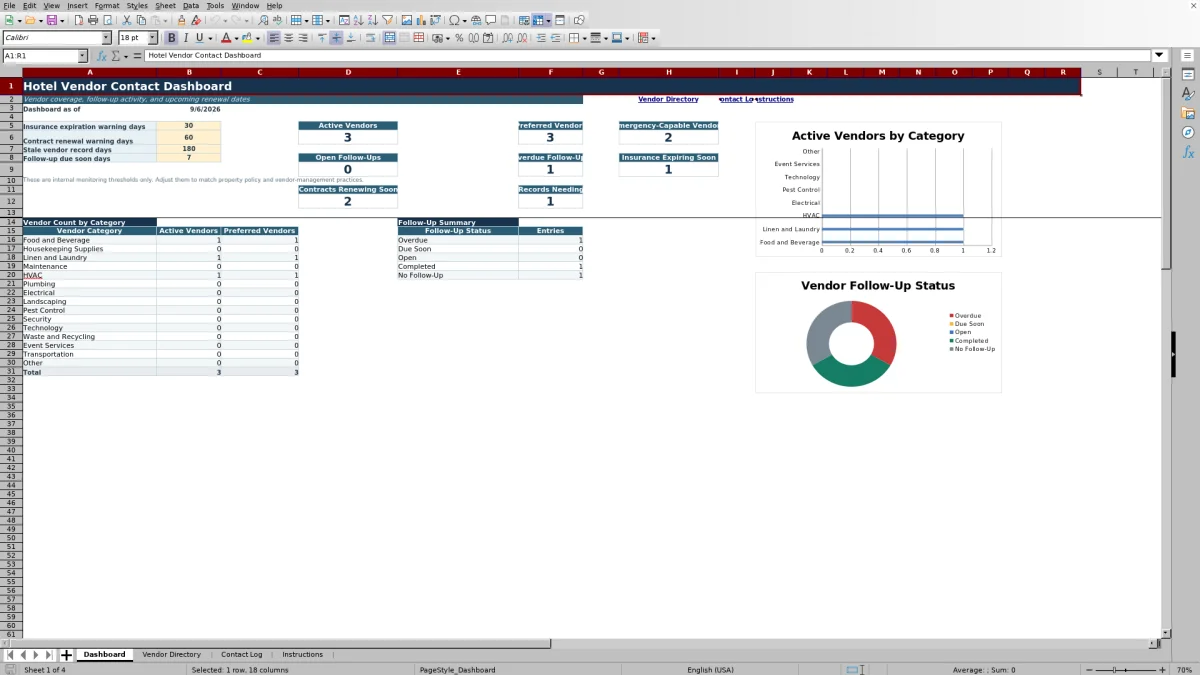The height and width of the screenshot is (675, 1200).
Task: Open the sidebar Functions fx icon
Action: coord(1188,152)
